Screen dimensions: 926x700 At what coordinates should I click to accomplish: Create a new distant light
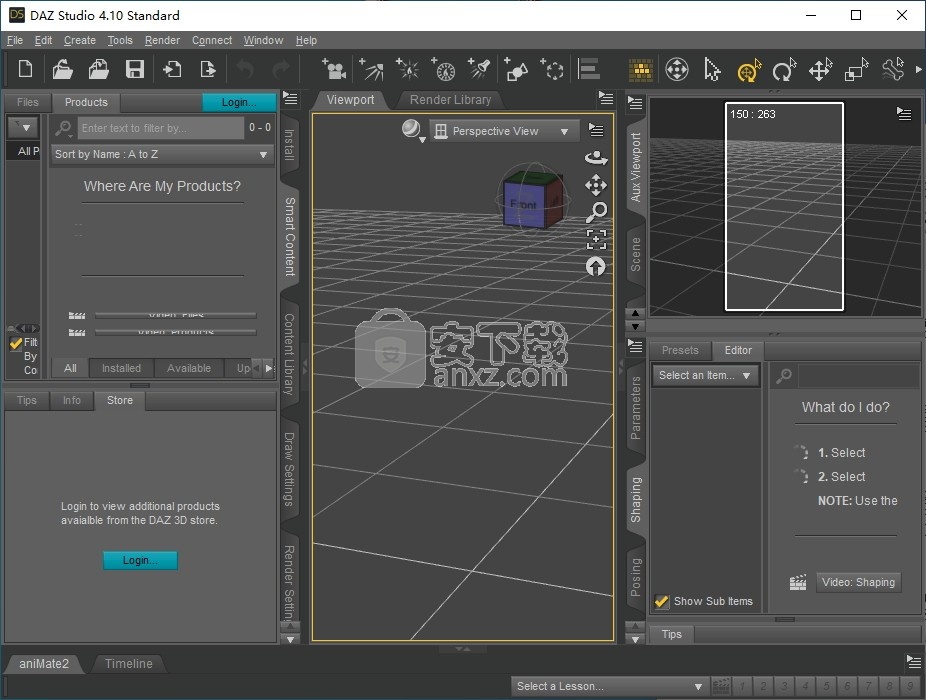(x=371, y=69)
